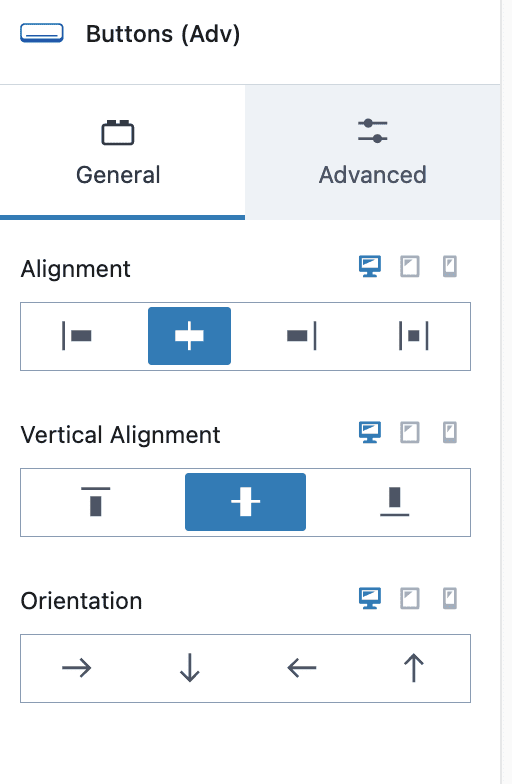This screenshot has height=784, width=512.
Task: Select left alignment icon
Action: coord(76,336)
